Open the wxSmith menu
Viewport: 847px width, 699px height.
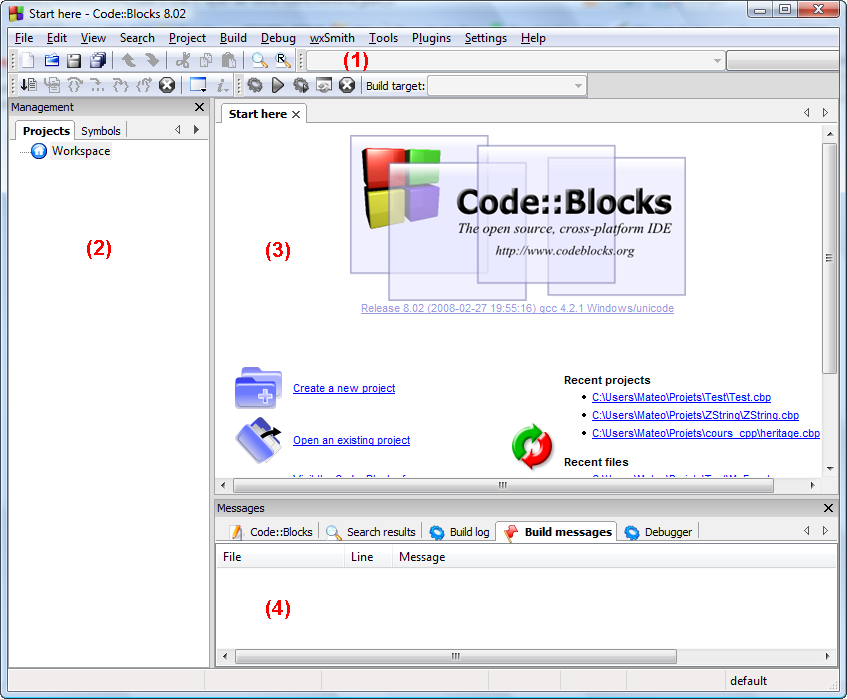click(332, 38)
